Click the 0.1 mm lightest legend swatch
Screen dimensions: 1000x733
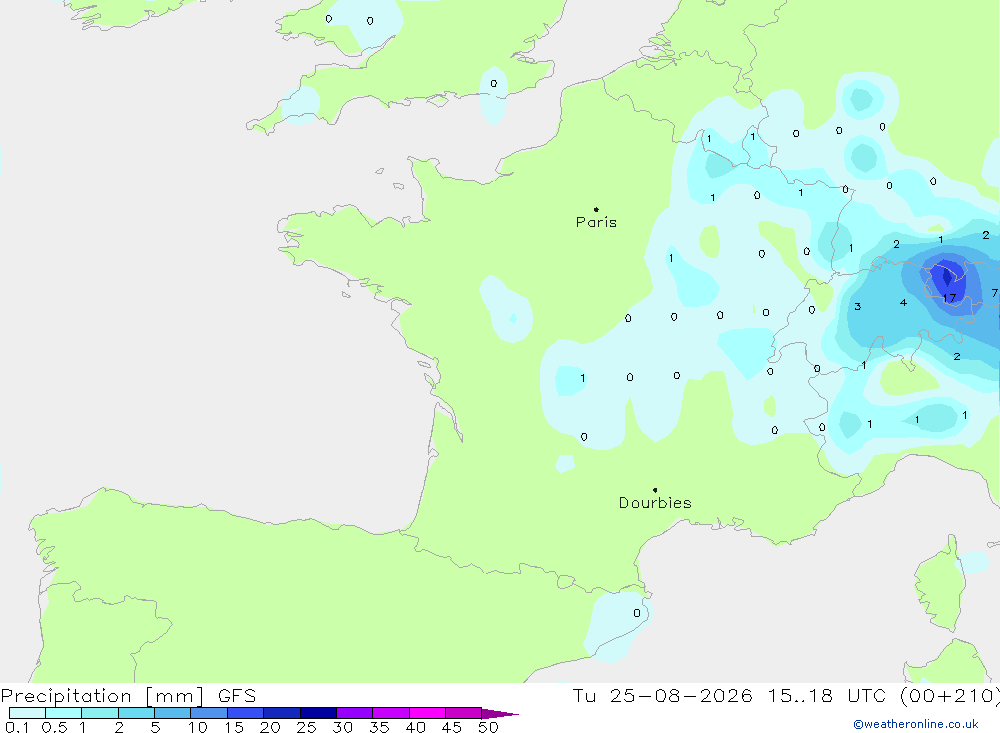[27, 713]
